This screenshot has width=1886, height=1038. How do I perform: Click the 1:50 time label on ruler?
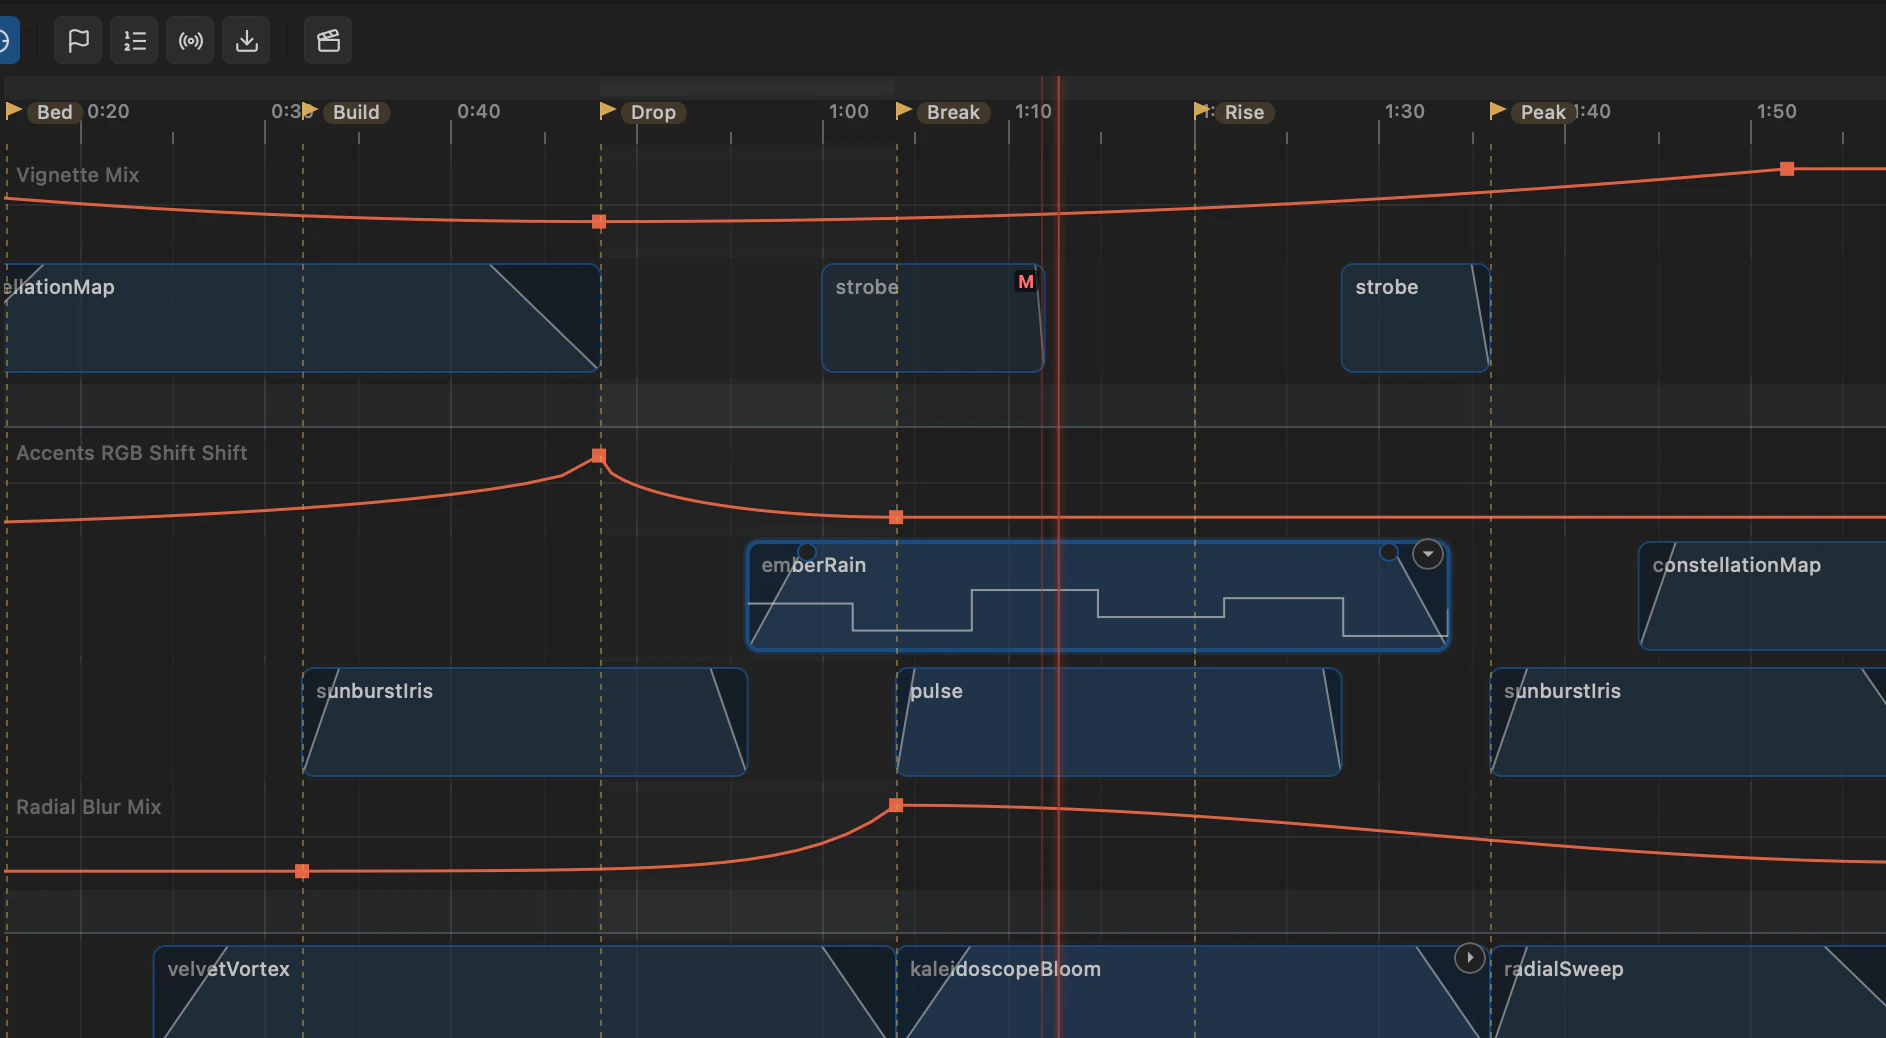1777,111
